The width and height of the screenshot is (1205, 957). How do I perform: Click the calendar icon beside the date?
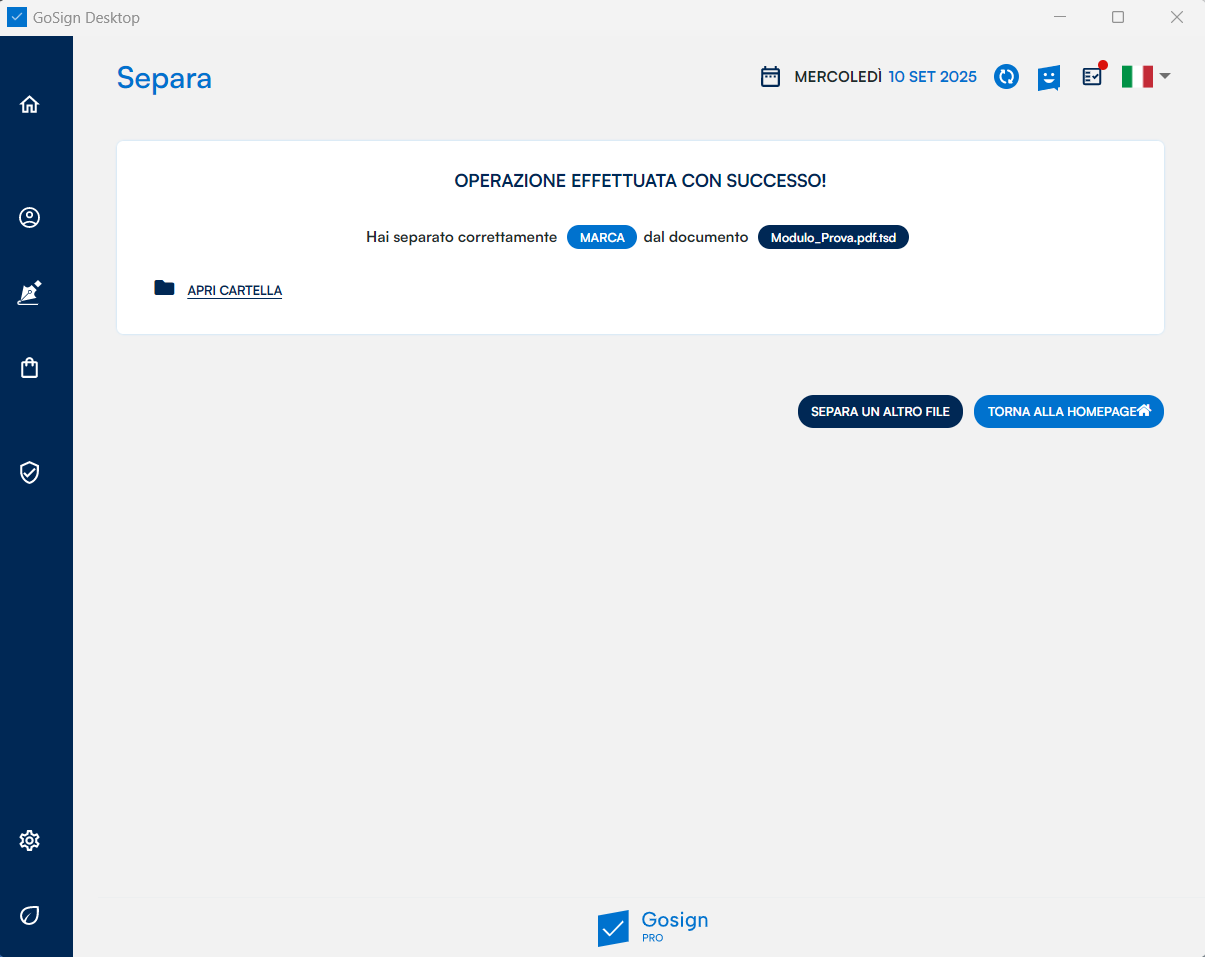tap(770, 77)
